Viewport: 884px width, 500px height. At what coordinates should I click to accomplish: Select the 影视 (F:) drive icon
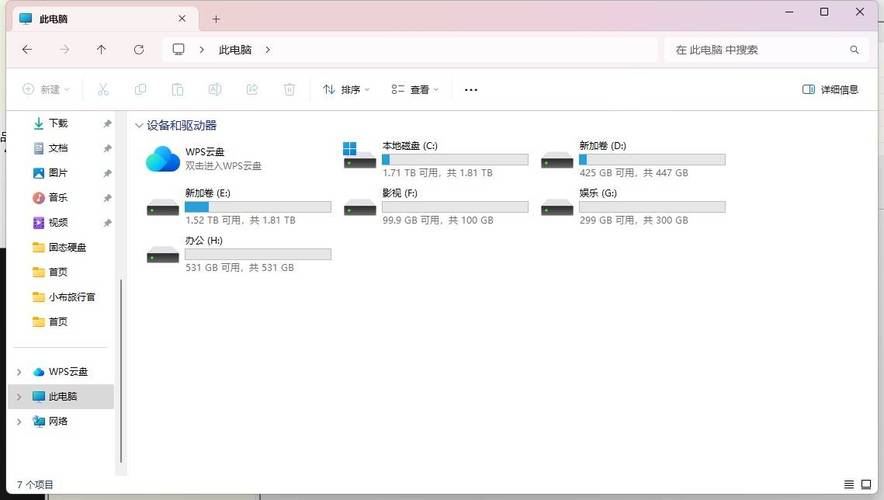360,207
